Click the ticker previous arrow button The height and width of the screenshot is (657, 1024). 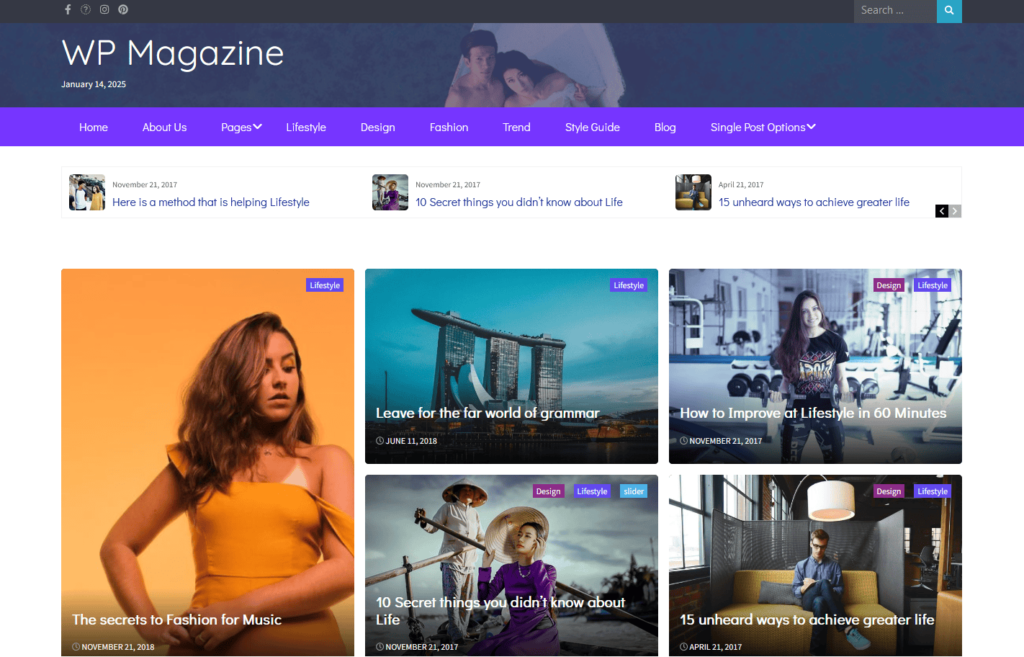tap(942, 211)
